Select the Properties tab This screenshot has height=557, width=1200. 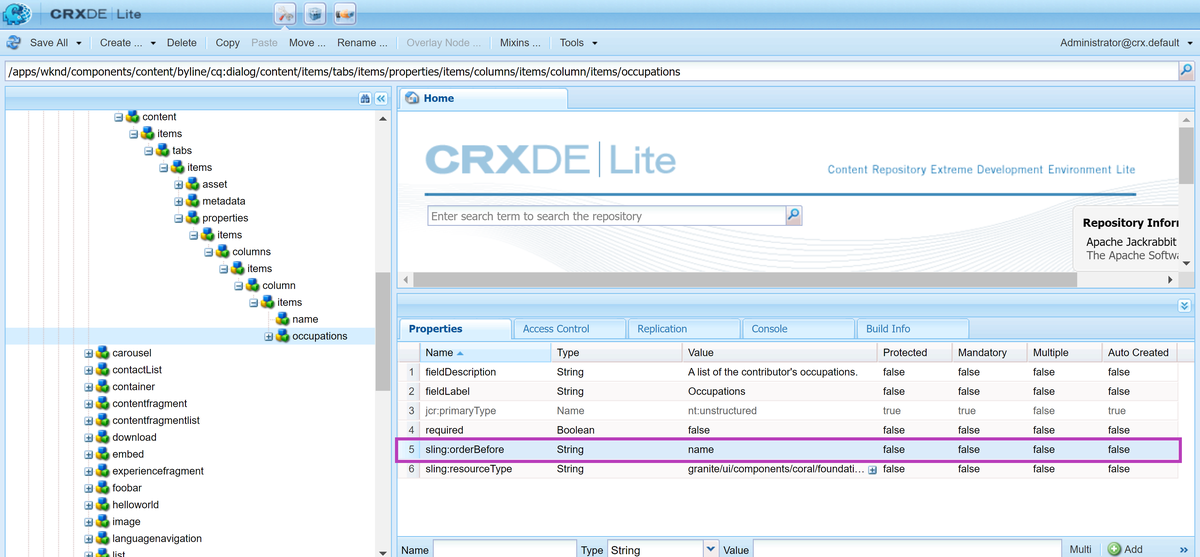(454, 328)
